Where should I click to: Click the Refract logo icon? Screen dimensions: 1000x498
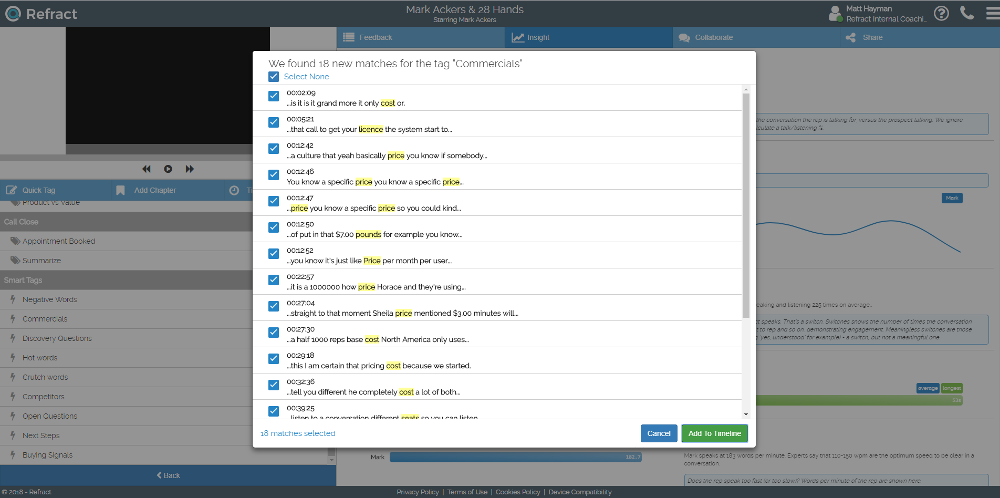coord(12,13)
